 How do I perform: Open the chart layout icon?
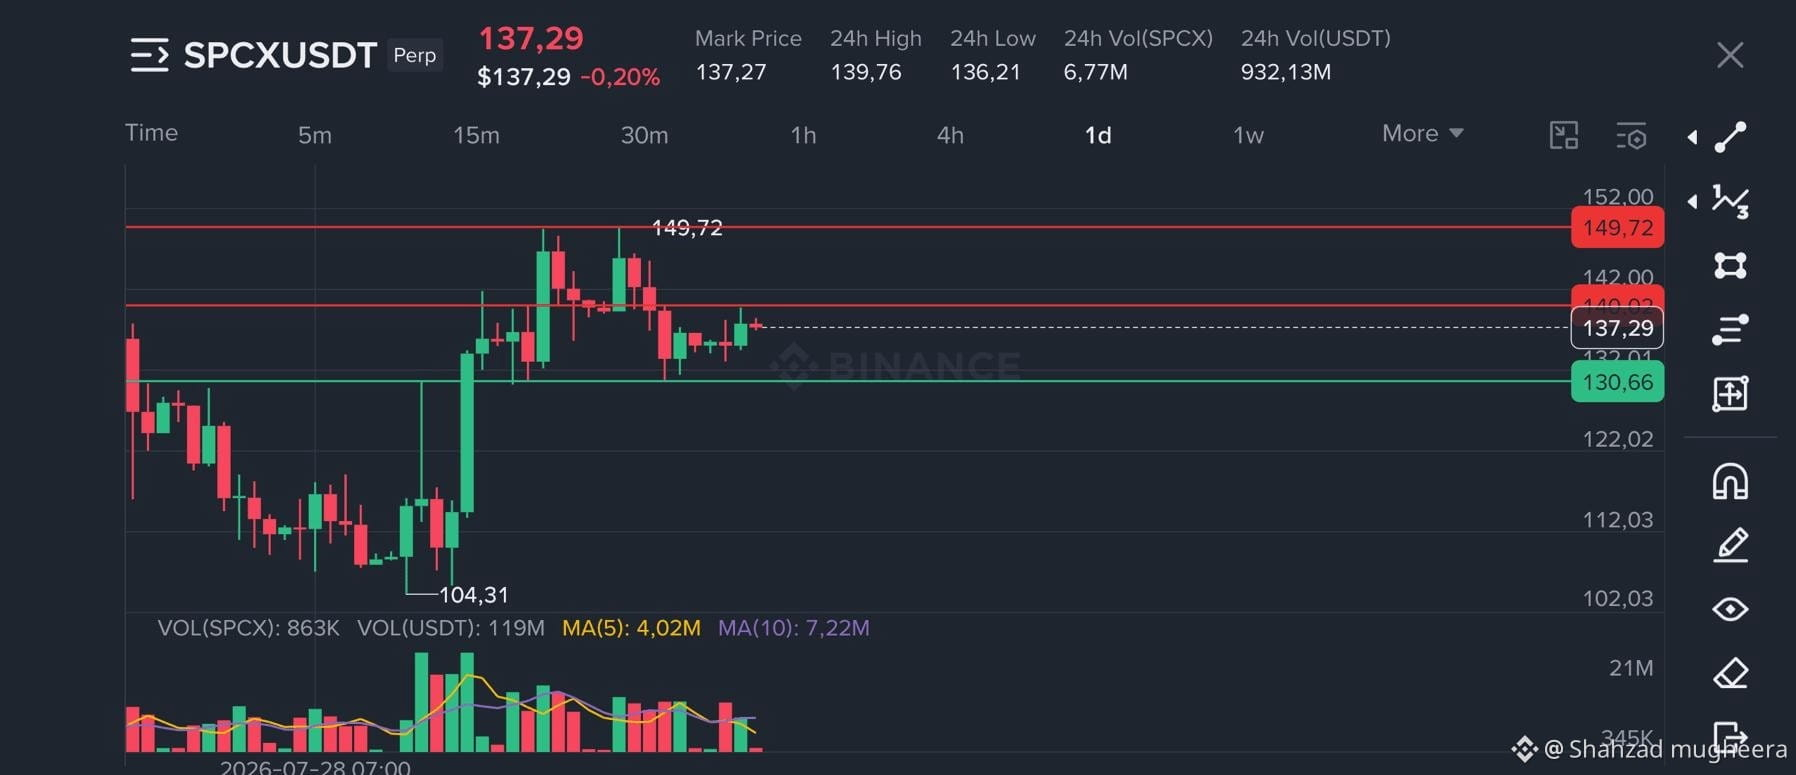(x=1564, y=135)
